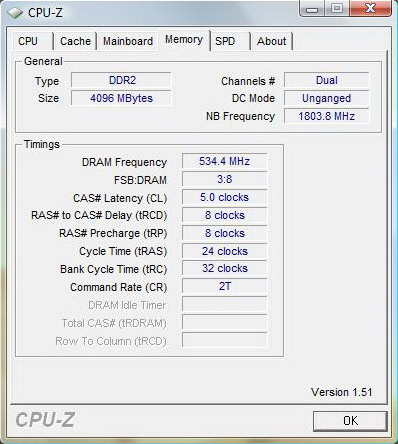398x444 pixels.
Task: Click CAS# Latency value 5.0 clocks
Action: (225, 197)
